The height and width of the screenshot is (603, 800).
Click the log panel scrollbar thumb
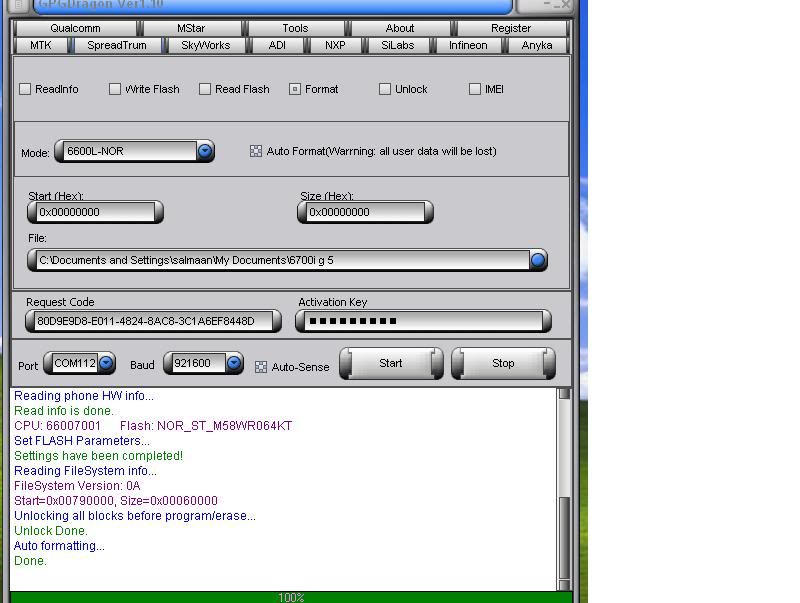click(564, 537)
